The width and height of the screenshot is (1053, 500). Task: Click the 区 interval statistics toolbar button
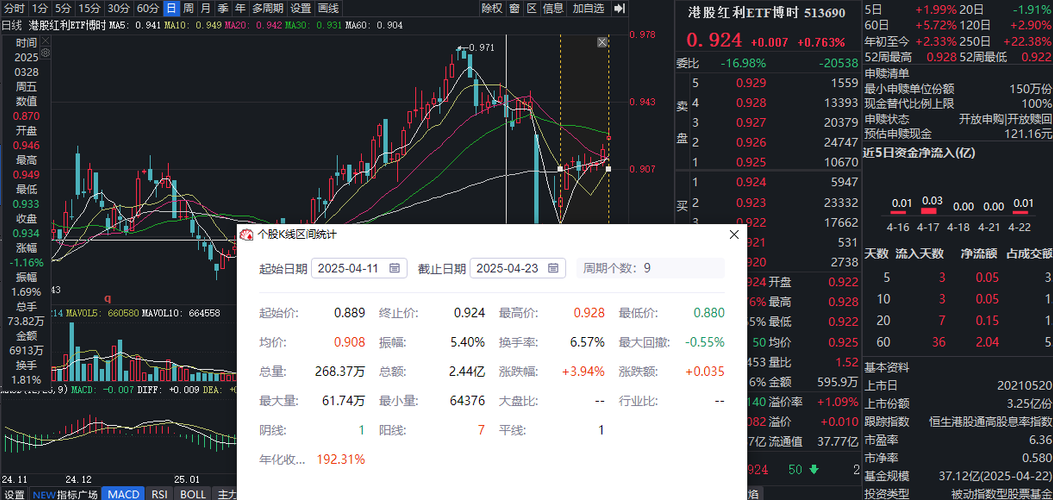531,8
